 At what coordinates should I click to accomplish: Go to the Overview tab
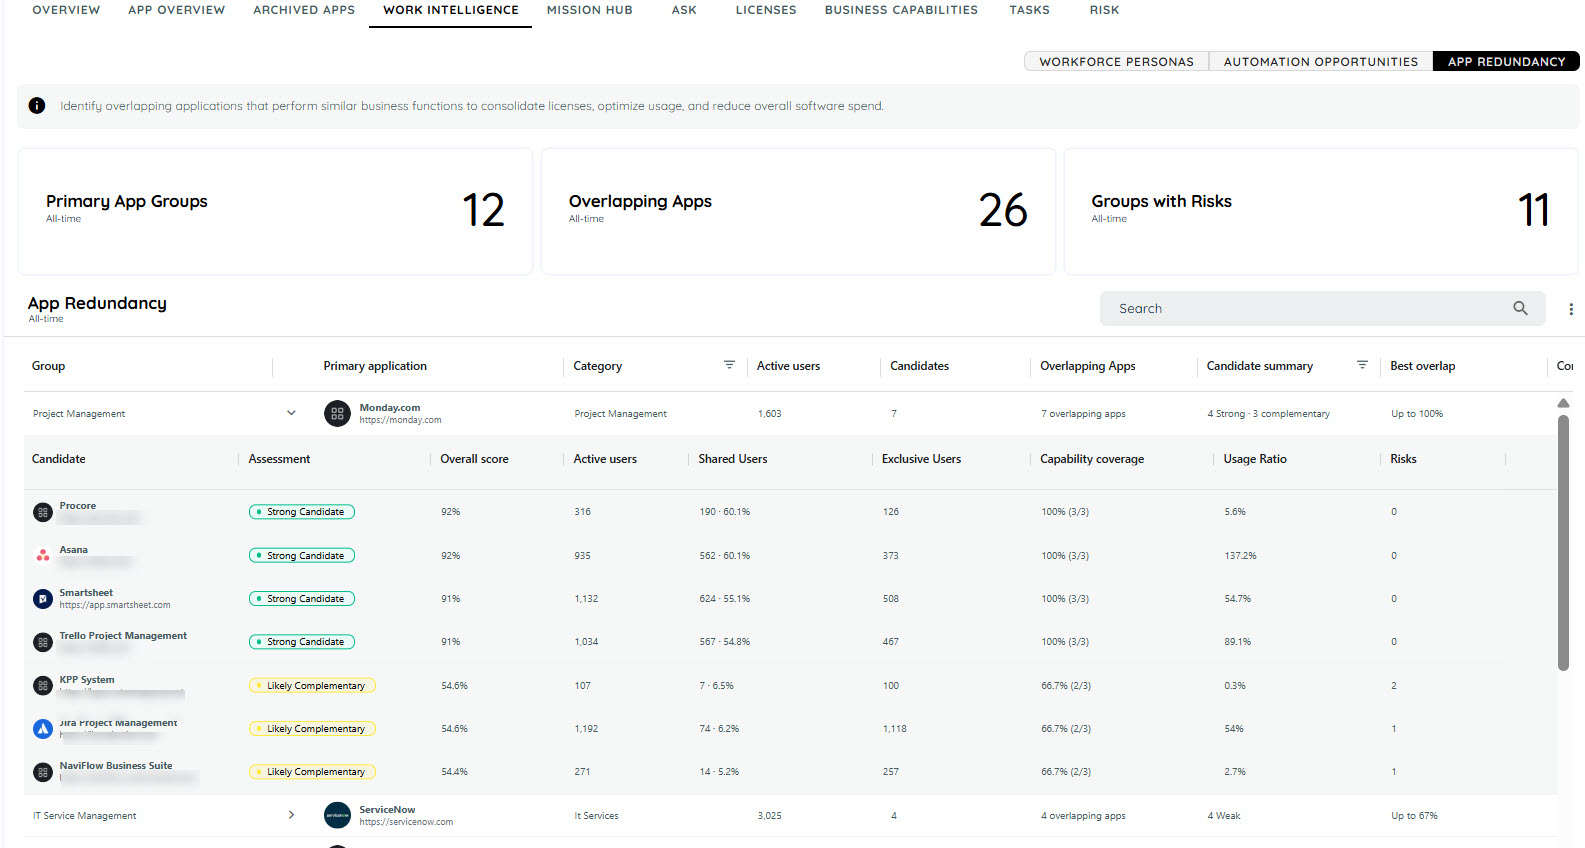click(x=66, y=10)
